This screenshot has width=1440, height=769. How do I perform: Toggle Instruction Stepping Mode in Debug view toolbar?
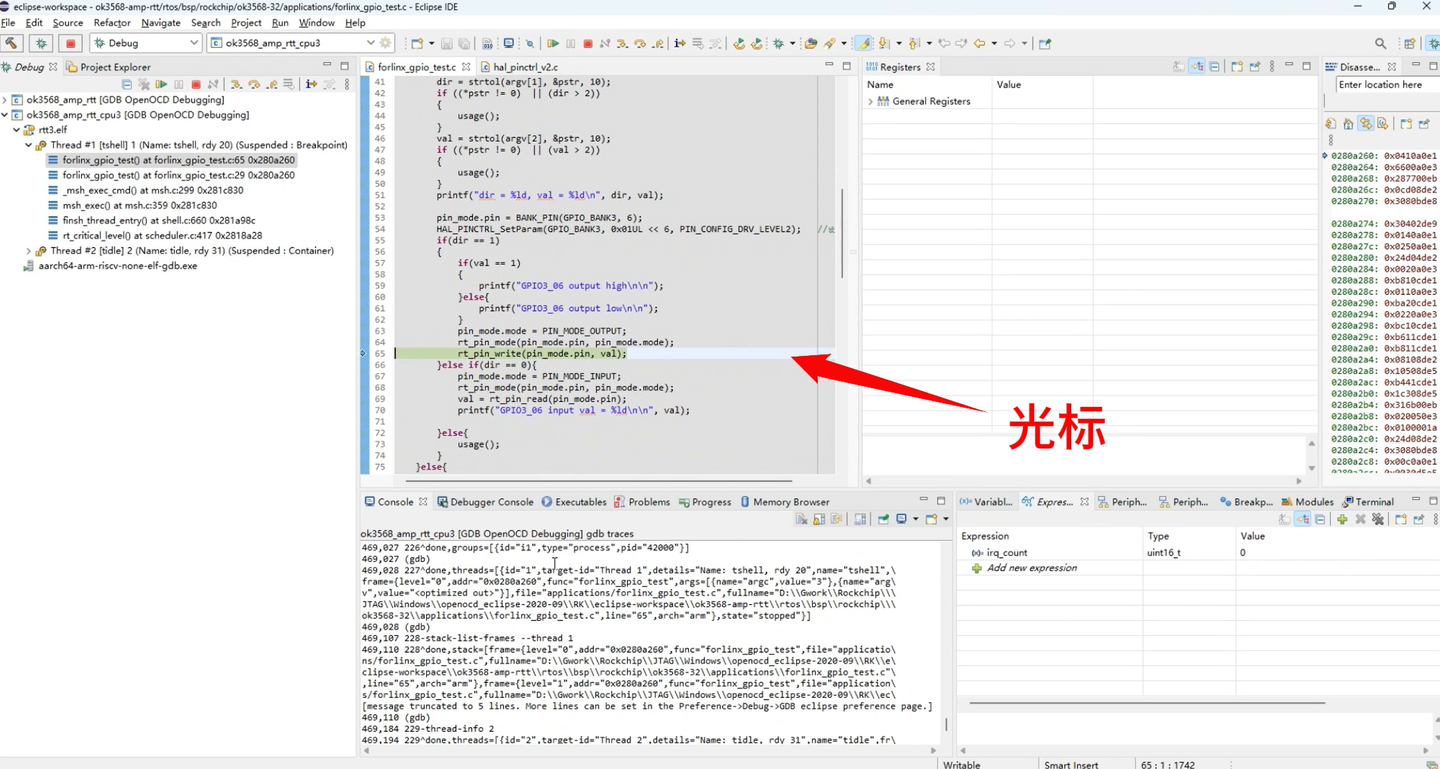point(311,85)
